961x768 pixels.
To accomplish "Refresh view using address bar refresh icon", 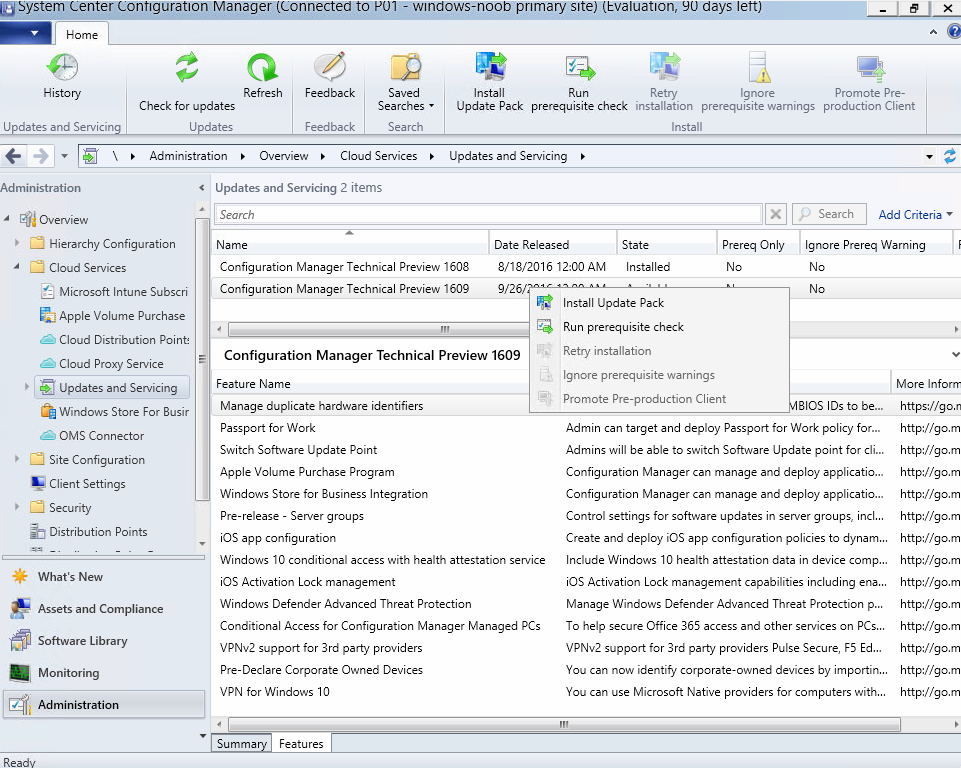I will coord(949,156).
